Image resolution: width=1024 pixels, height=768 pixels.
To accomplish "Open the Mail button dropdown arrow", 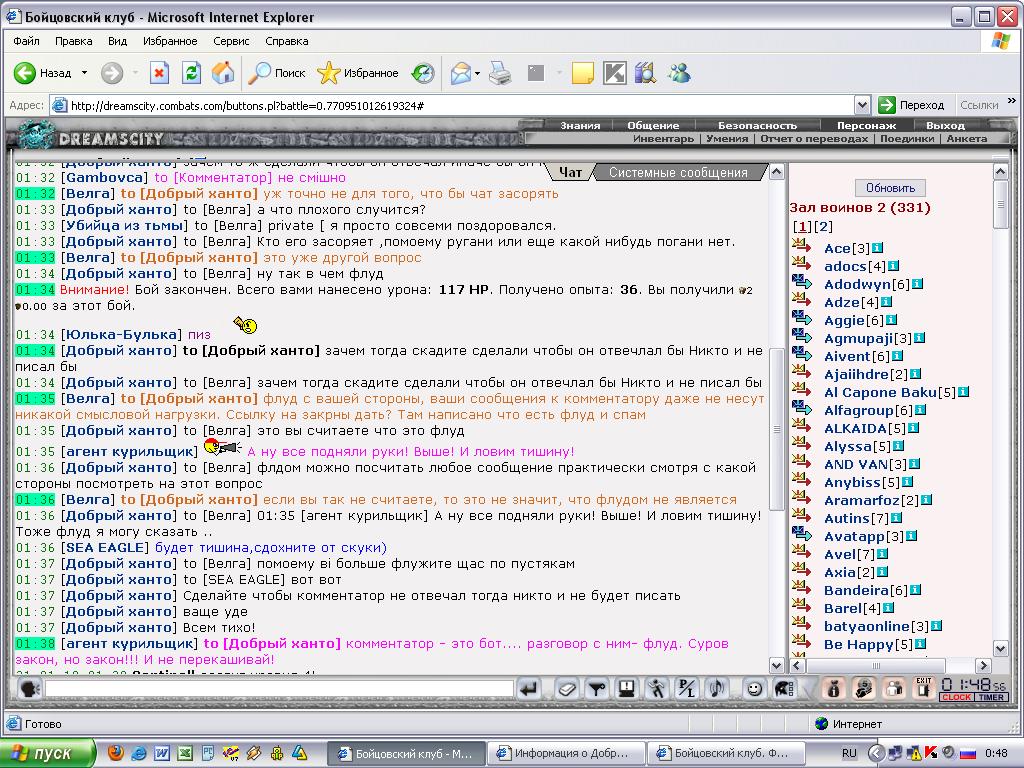I will (x=477, y=73).
